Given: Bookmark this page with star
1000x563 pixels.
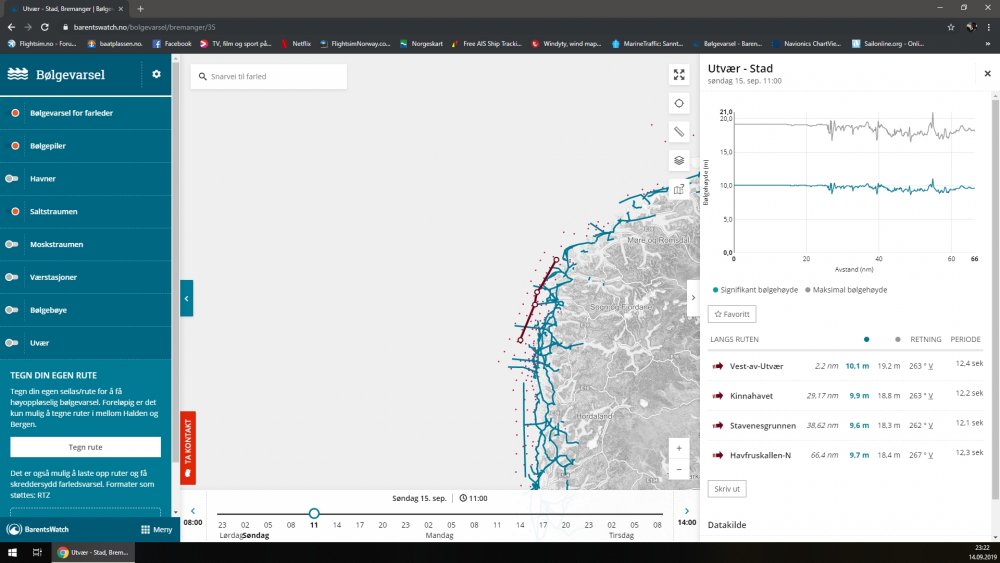Looking at the screenshot, I should tap(950, 27).
